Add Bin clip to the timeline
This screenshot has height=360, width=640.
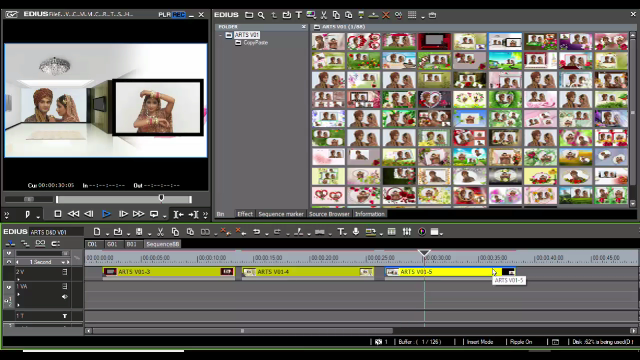(x=373, y=15)
